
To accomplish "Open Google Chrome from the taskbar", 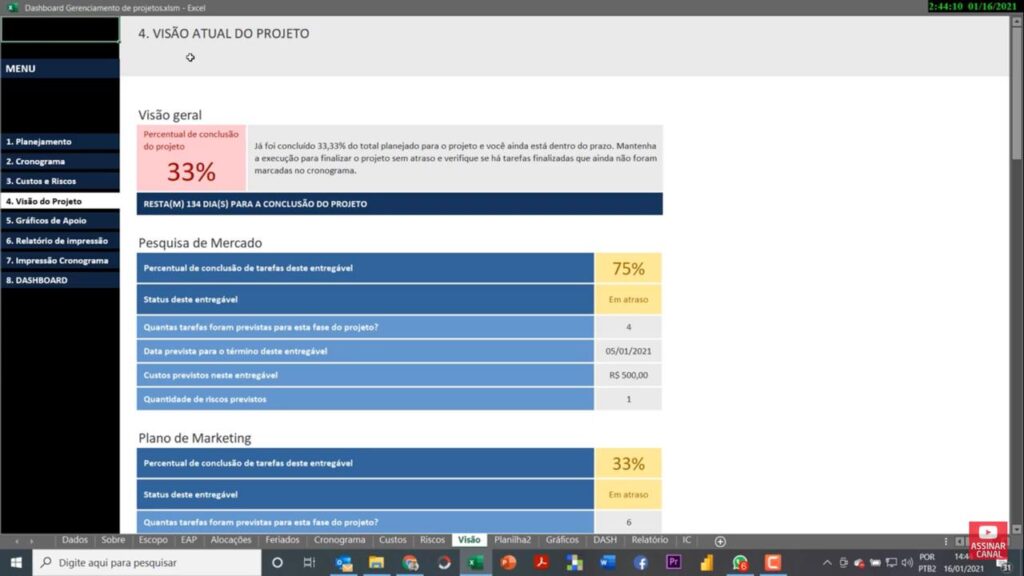I will [x=409, y=561].
